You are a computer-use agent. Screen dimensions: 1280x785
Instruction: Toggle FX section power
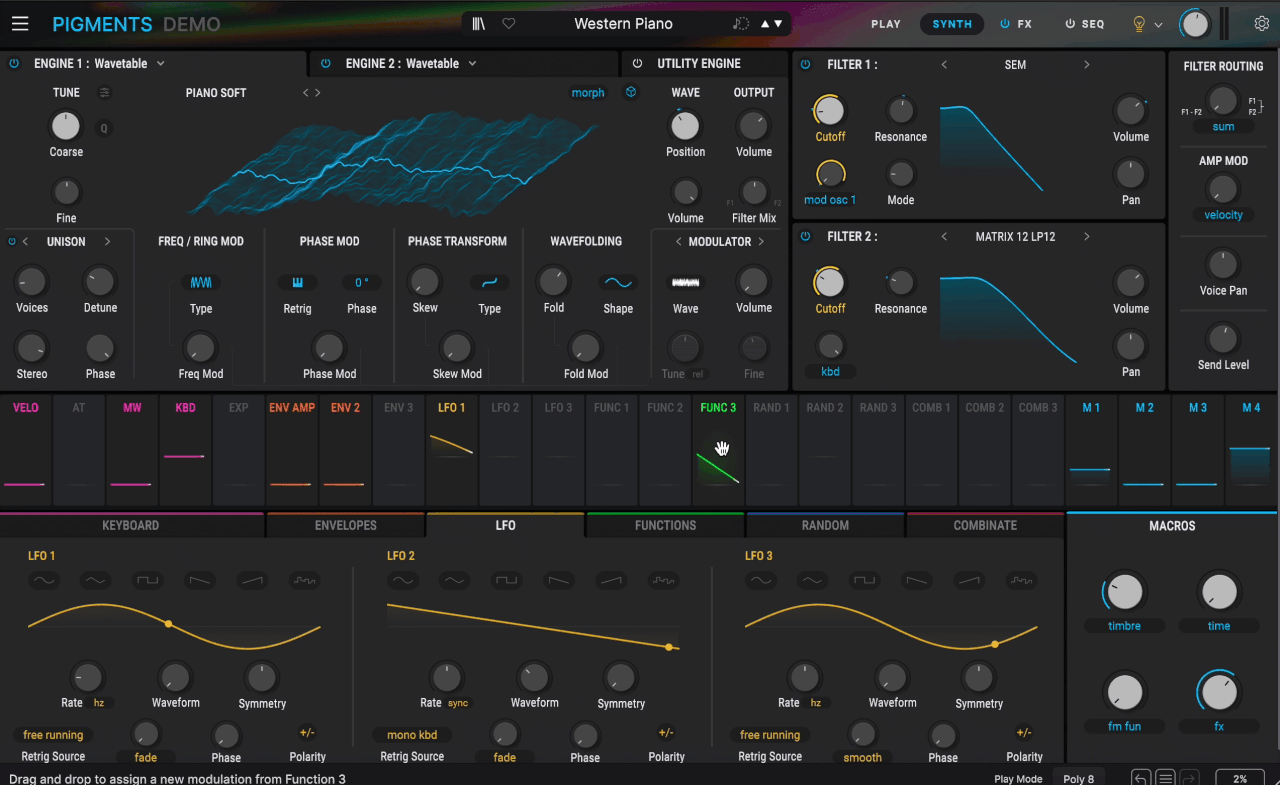[1005, 24]
